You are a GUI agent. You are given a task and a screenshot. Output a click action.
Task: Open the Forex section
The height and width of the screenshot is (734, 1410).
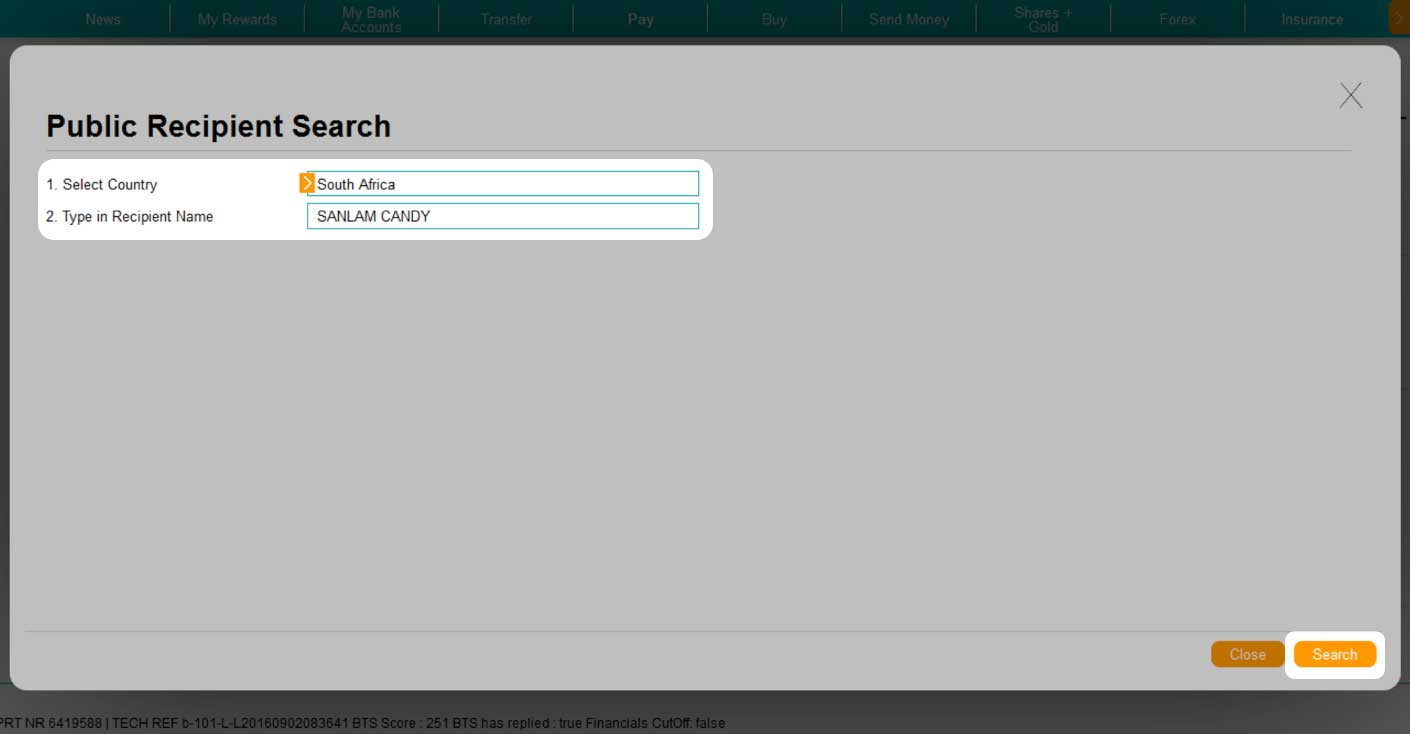click(1177, 18)
